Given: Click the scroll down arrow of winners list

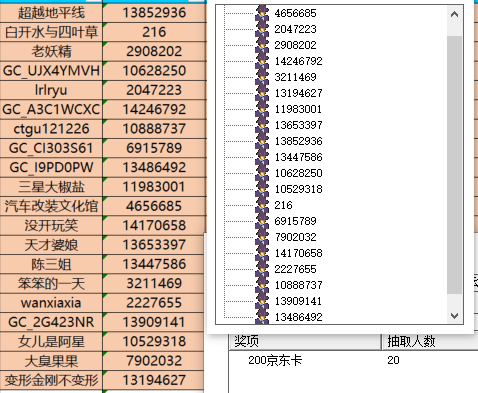Looking at the screenshot, I should coord(454,315).
